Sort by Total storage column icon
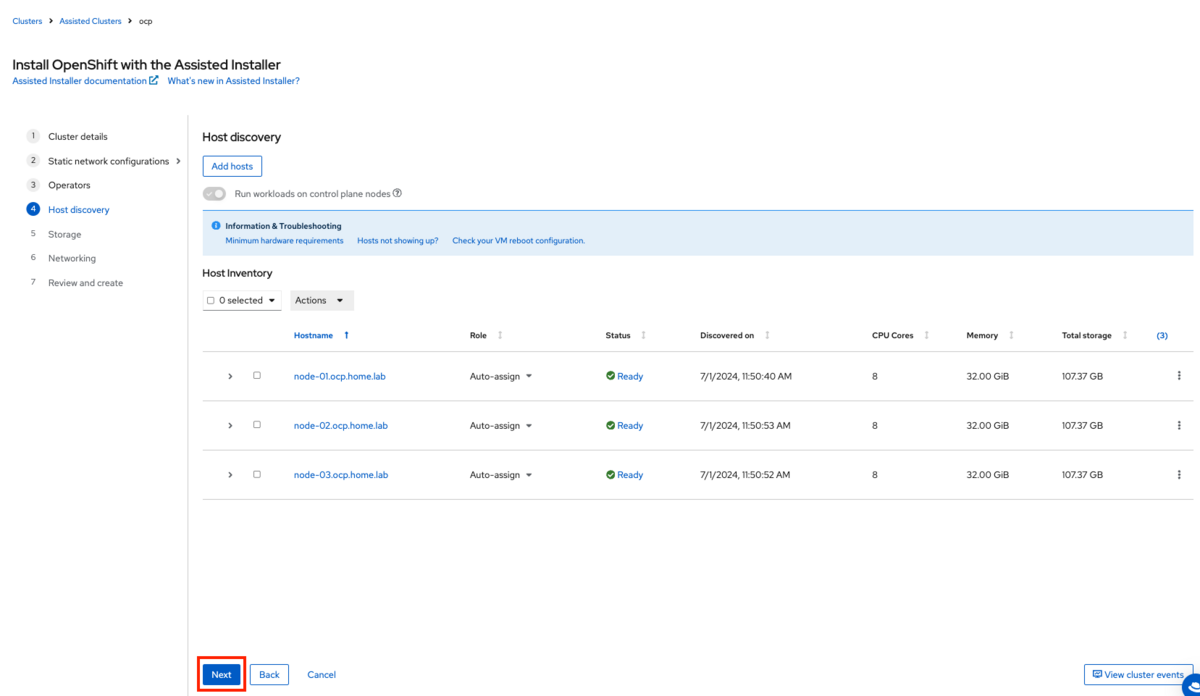 tap(1125, 336)
